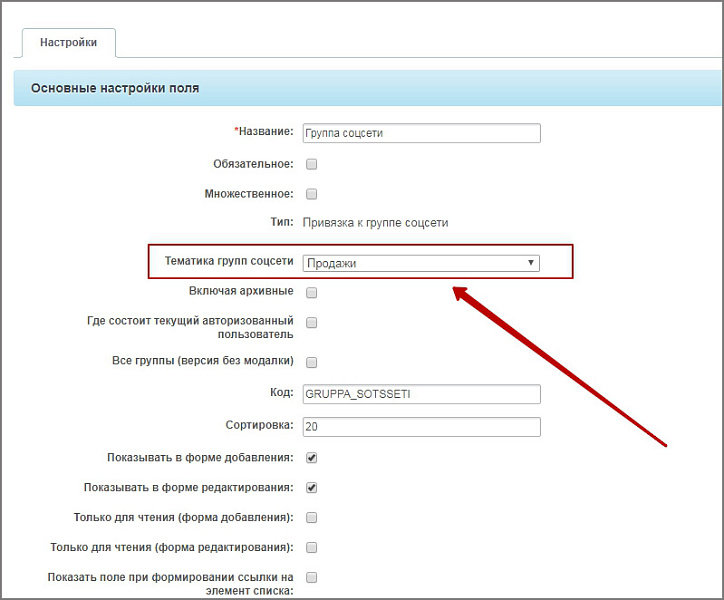
Task: Check the Включая архивные option
Action: click(x=312, y=292)
